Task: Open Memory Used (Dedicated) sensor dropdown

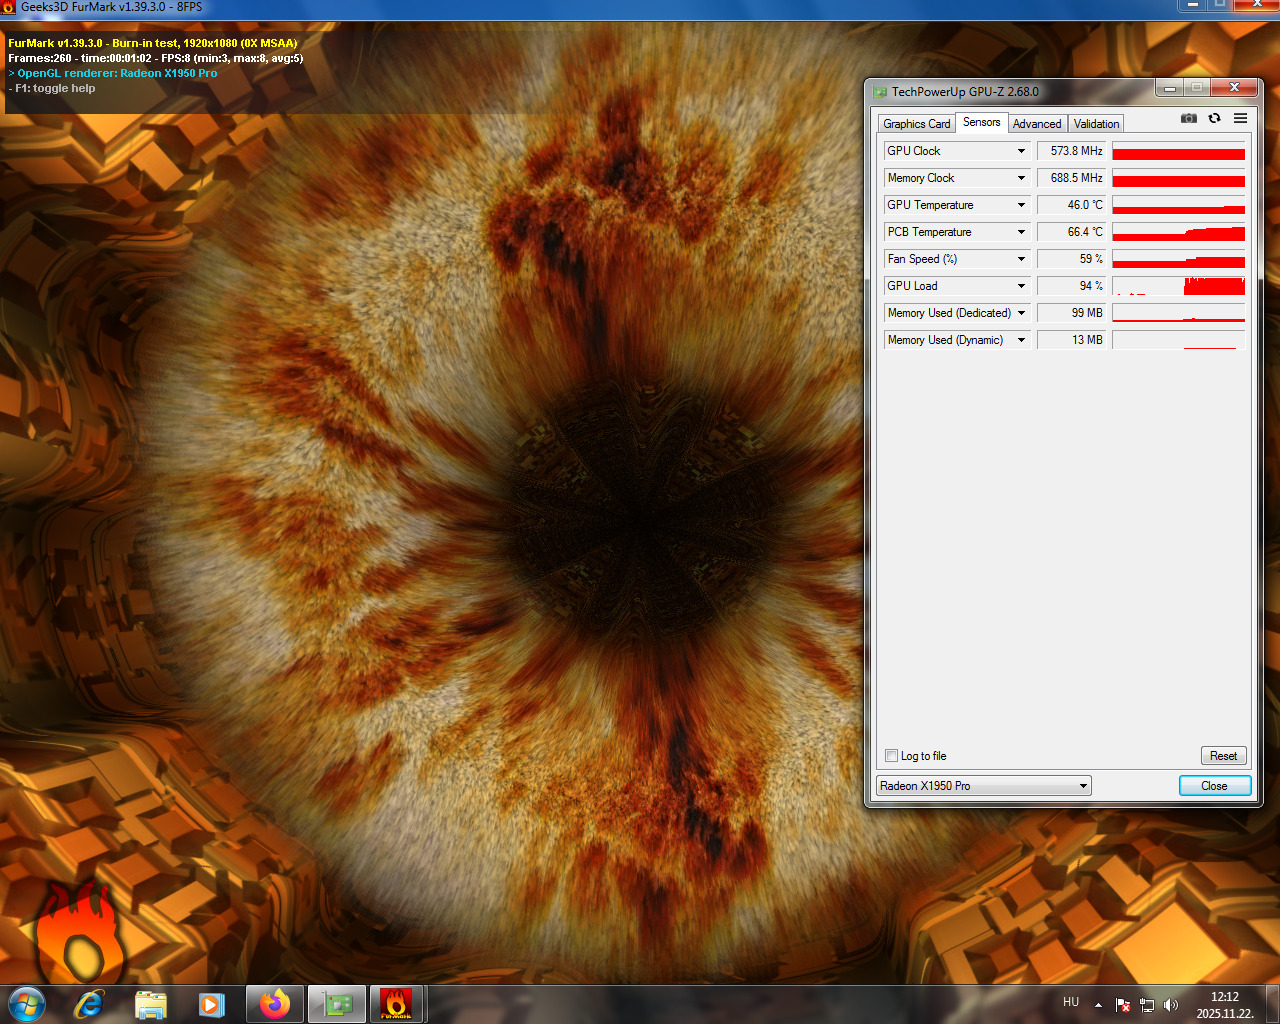Action: (x=1021, y=313)
